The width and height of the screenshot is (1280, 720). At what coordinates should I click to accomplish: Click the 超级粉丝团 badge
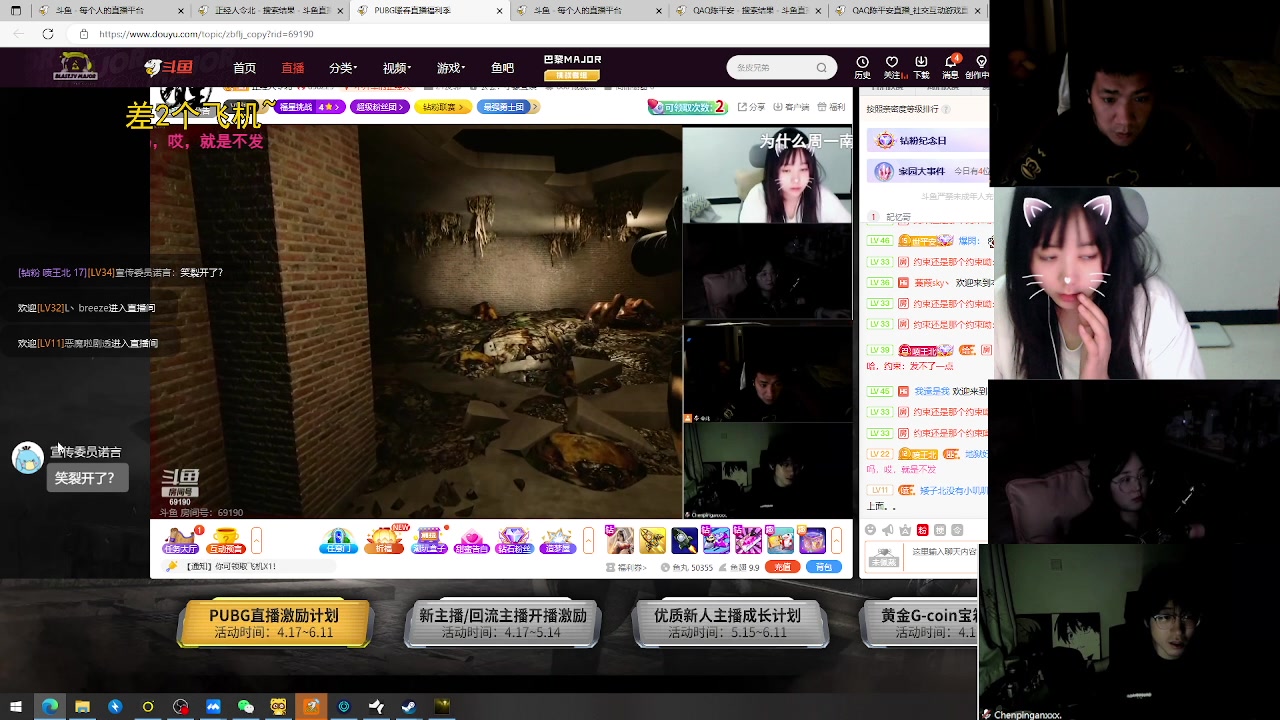pyautogui.click(x=380, y=107)
